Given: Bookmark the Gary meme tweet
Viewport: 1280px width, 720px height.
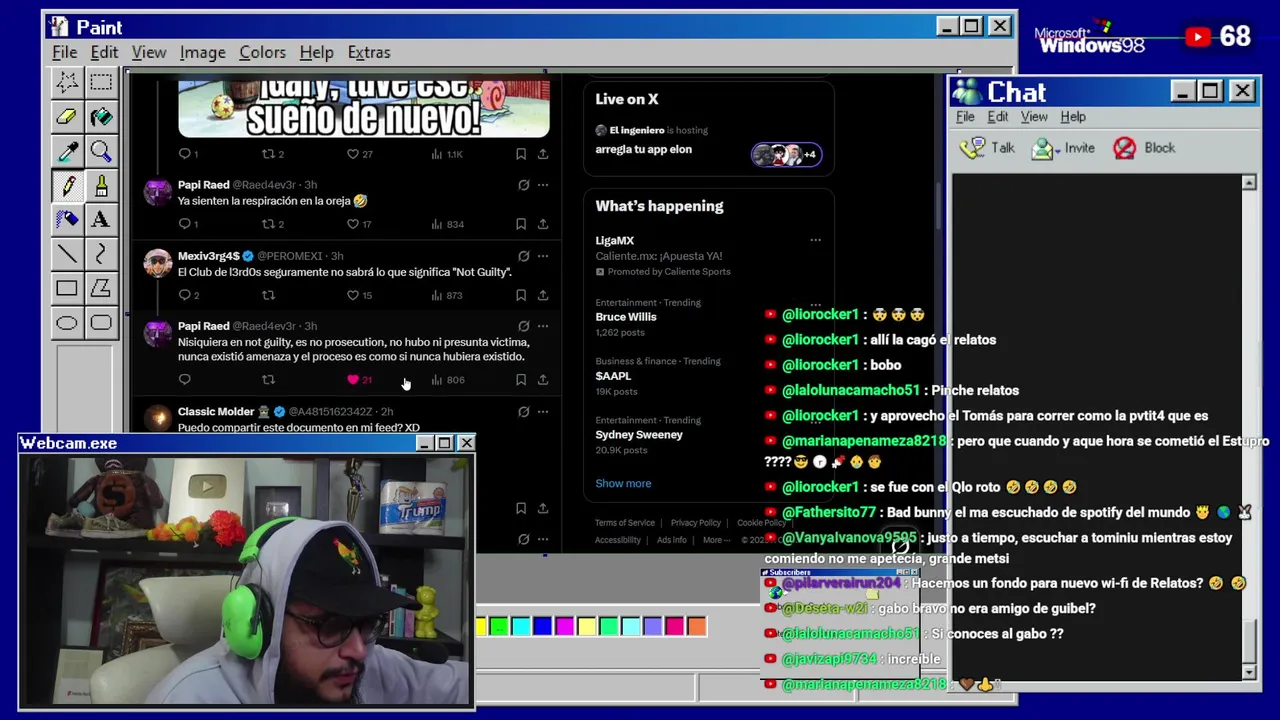Looking at the screenshot, I should coord(521,154).
